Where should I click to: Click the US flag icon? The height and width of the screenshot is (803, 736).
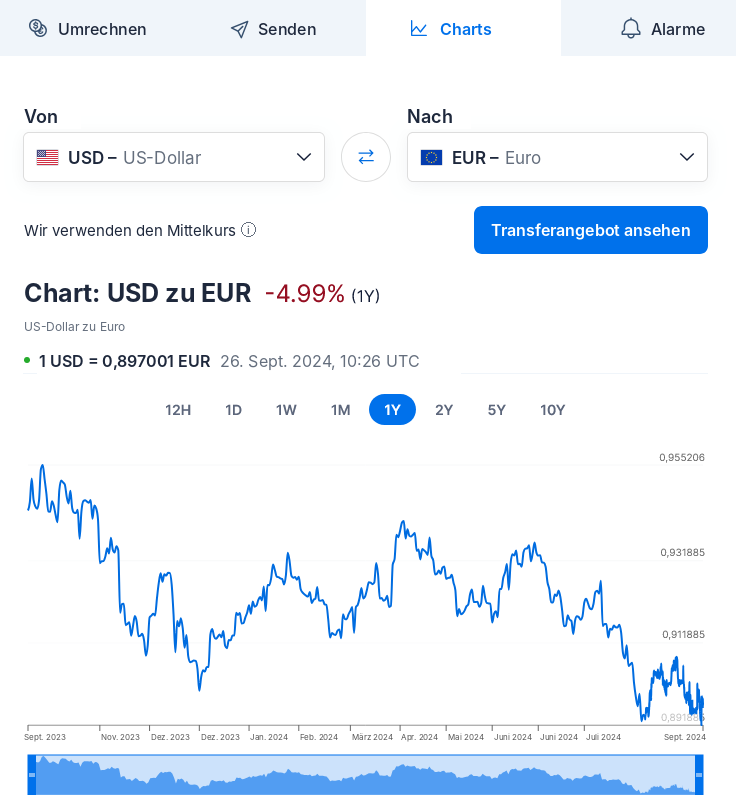click(48, 157)
